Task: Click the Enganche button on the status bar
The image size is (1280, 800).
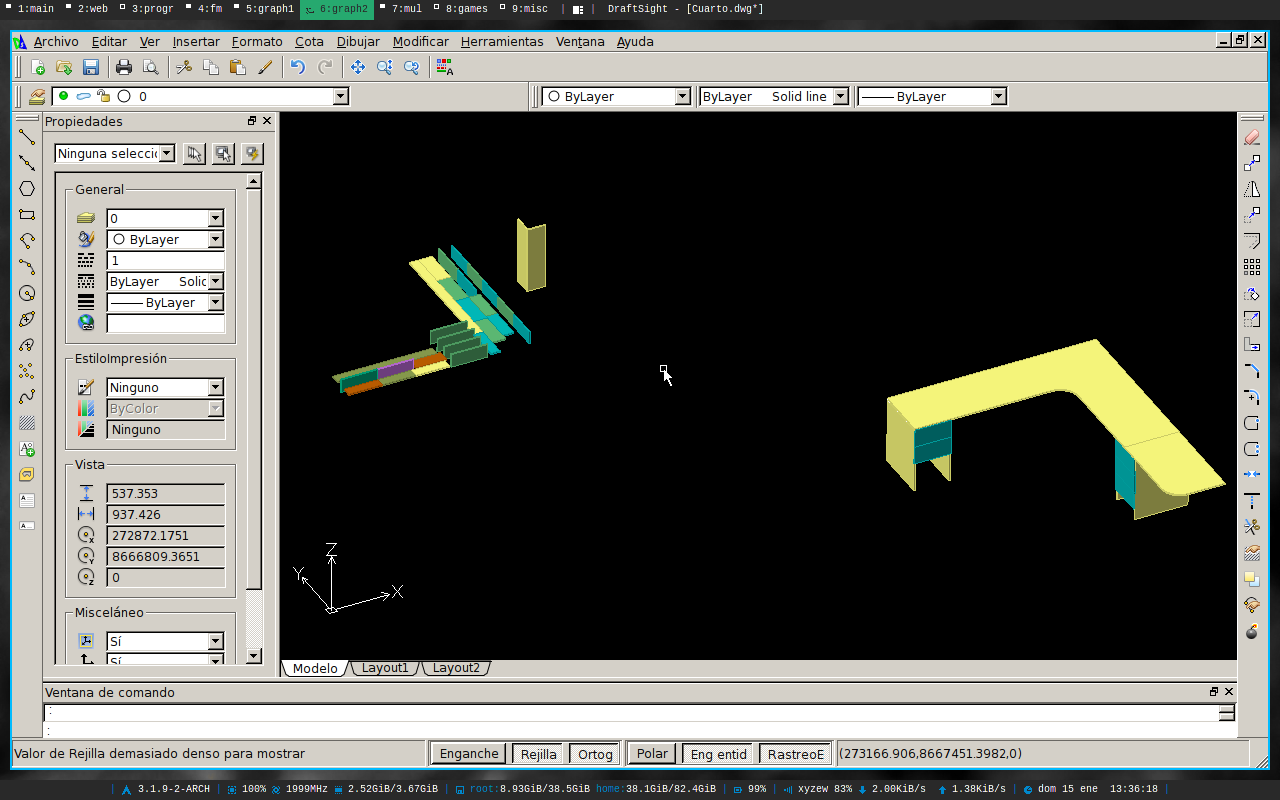Action: pos(468,753)
